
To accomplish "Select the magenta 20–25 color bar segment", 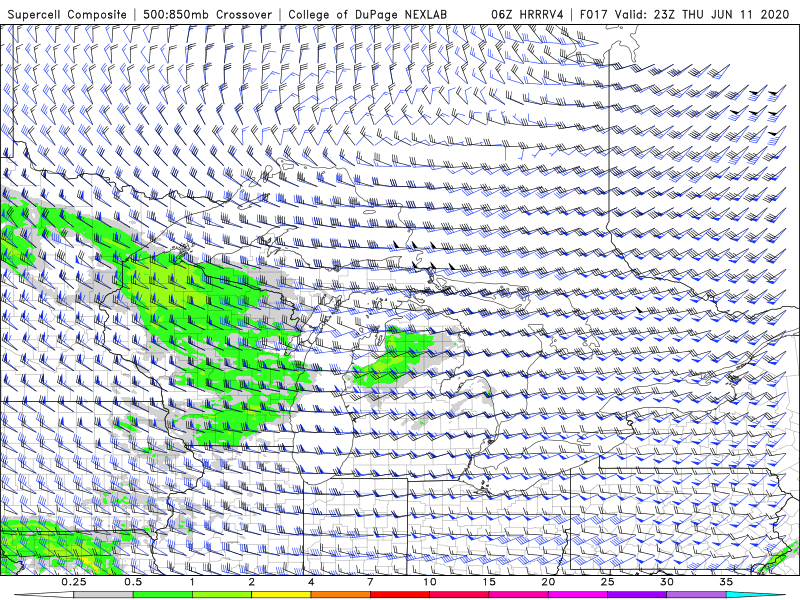I will (x=578, y=595).
